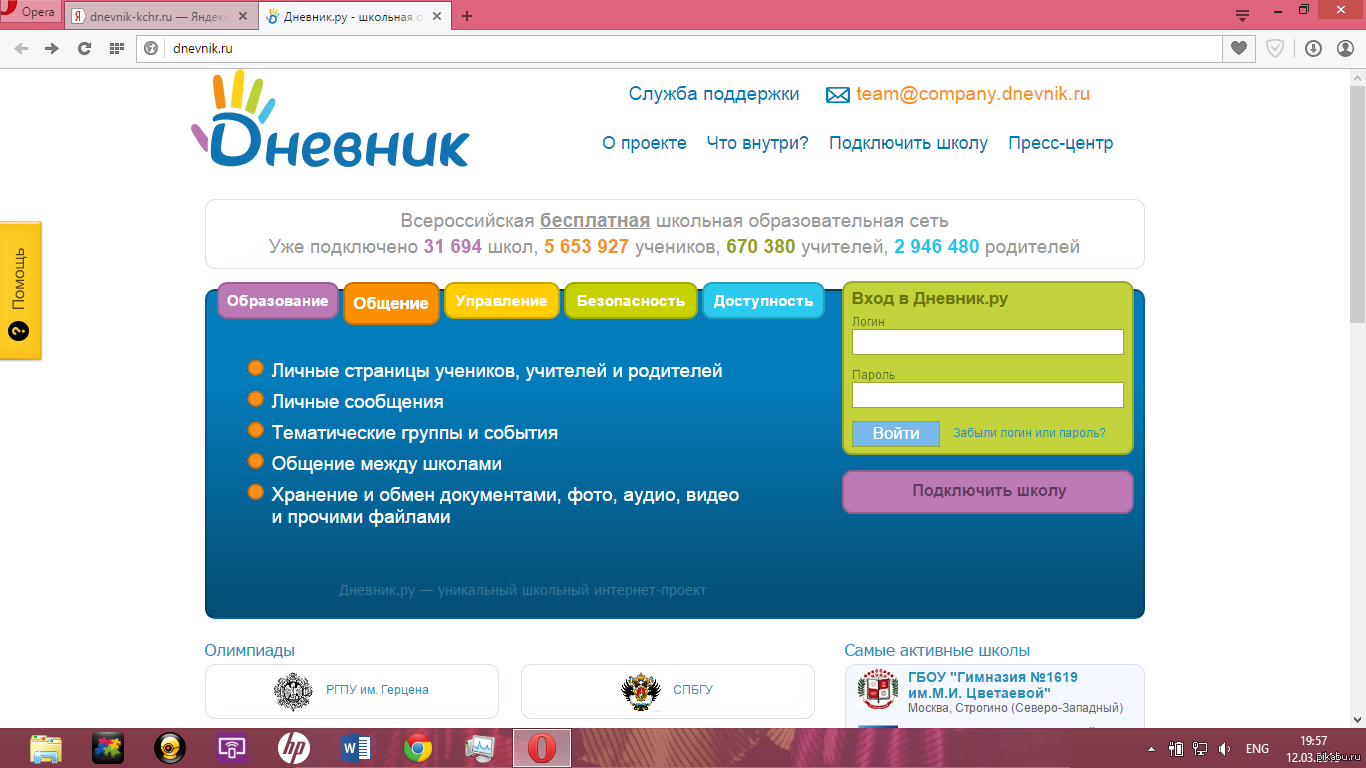Click the Подключить школу purple button
This screenshot has height=768, width=1366.
pyautogui.click(x=988, y=491)
